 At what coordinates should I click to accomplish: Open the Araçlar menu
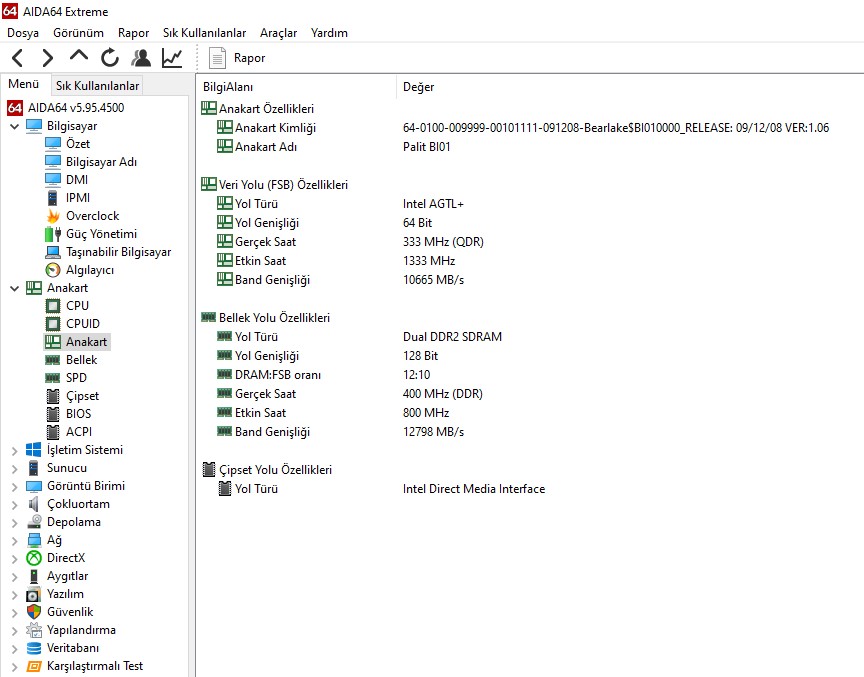pyautogui.click(x=278, y=33)
